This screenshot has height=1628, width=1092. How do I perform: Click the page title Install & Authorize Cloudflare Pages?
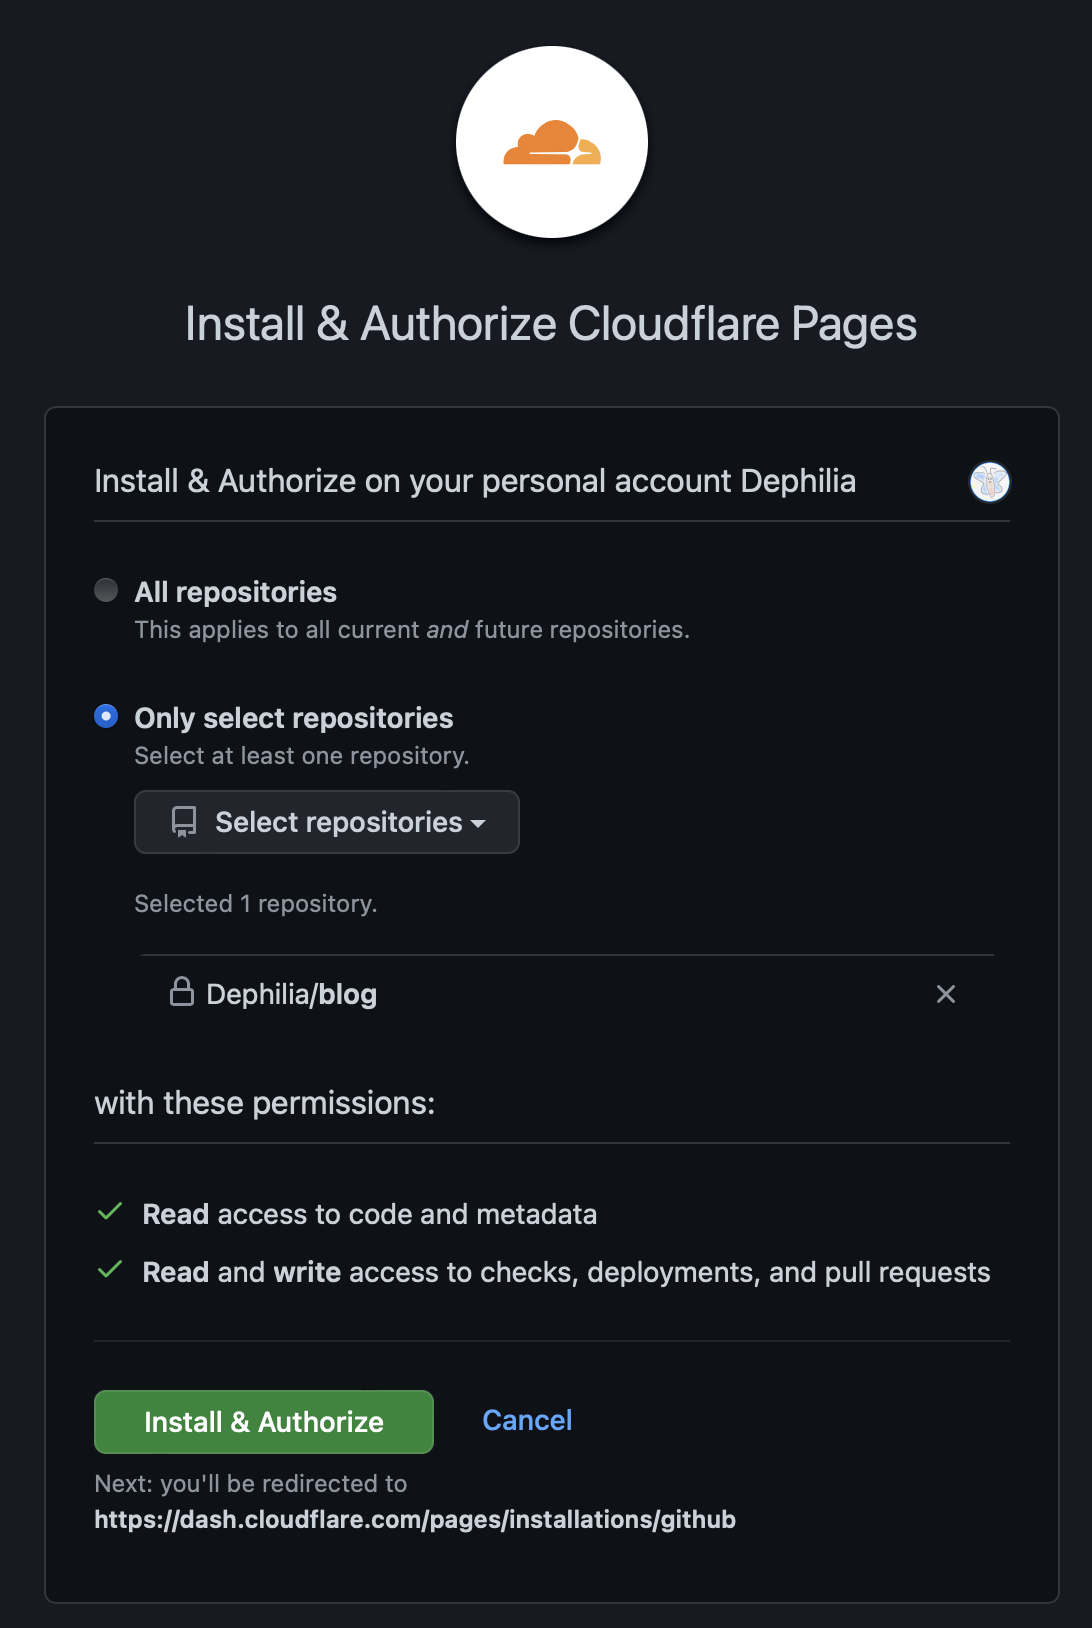[551, 324]
